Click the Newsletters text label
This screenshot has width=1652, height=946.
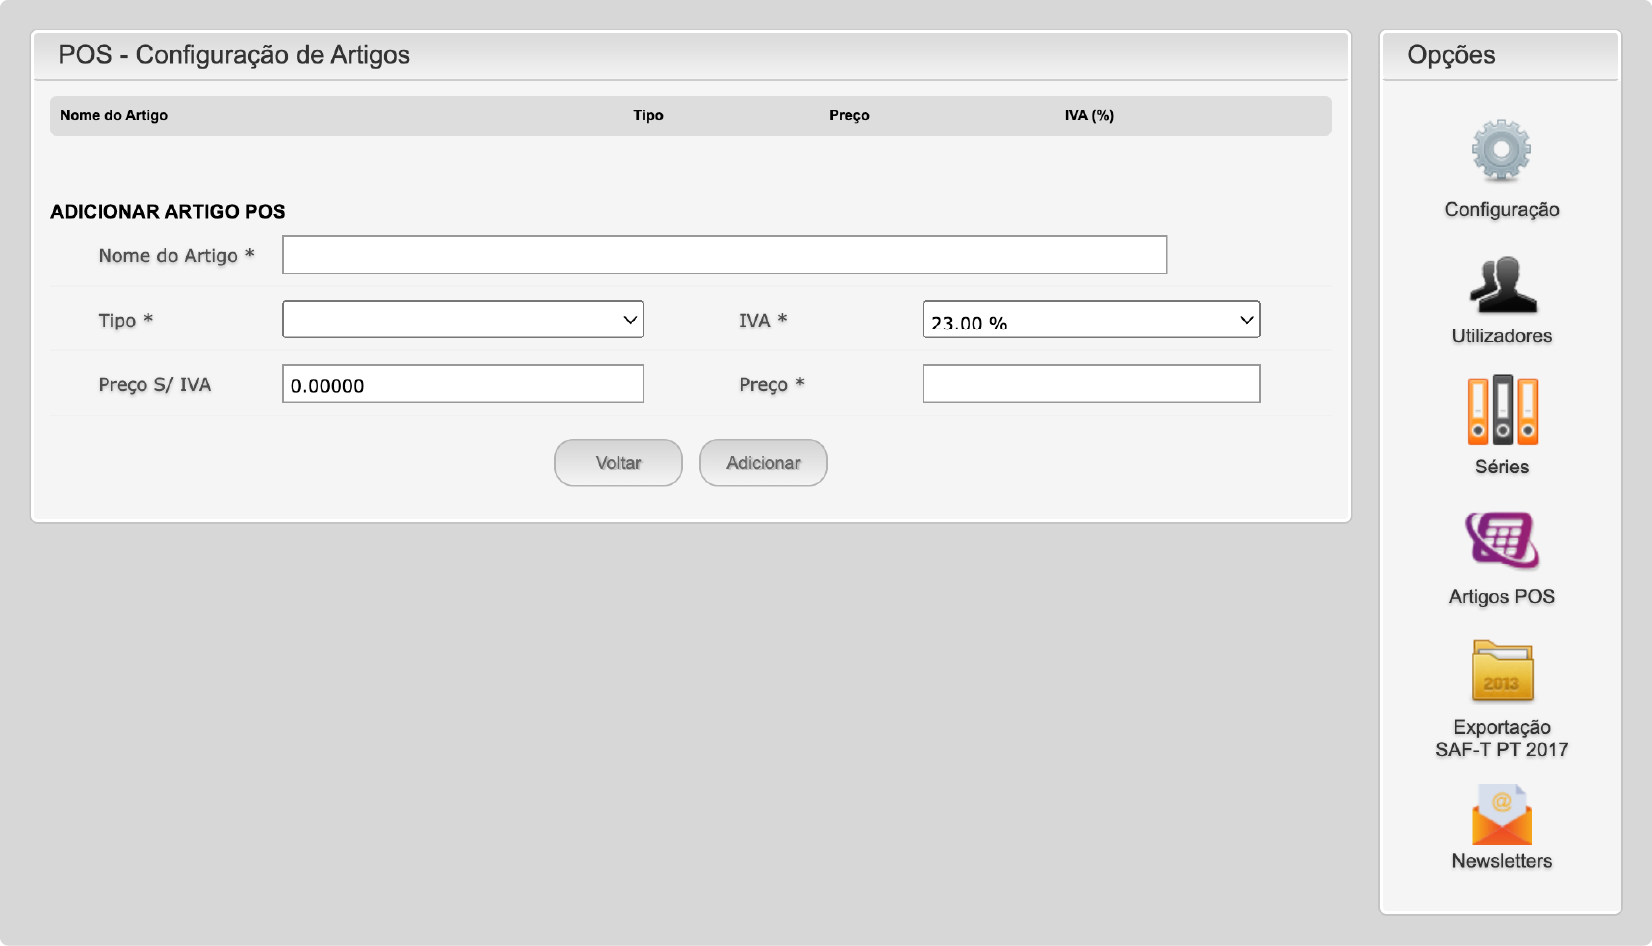(x=1502, y=861)
